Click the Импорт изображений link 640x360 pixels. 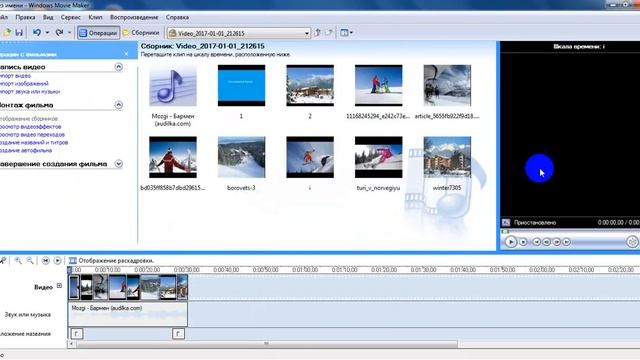click(24, 84)
